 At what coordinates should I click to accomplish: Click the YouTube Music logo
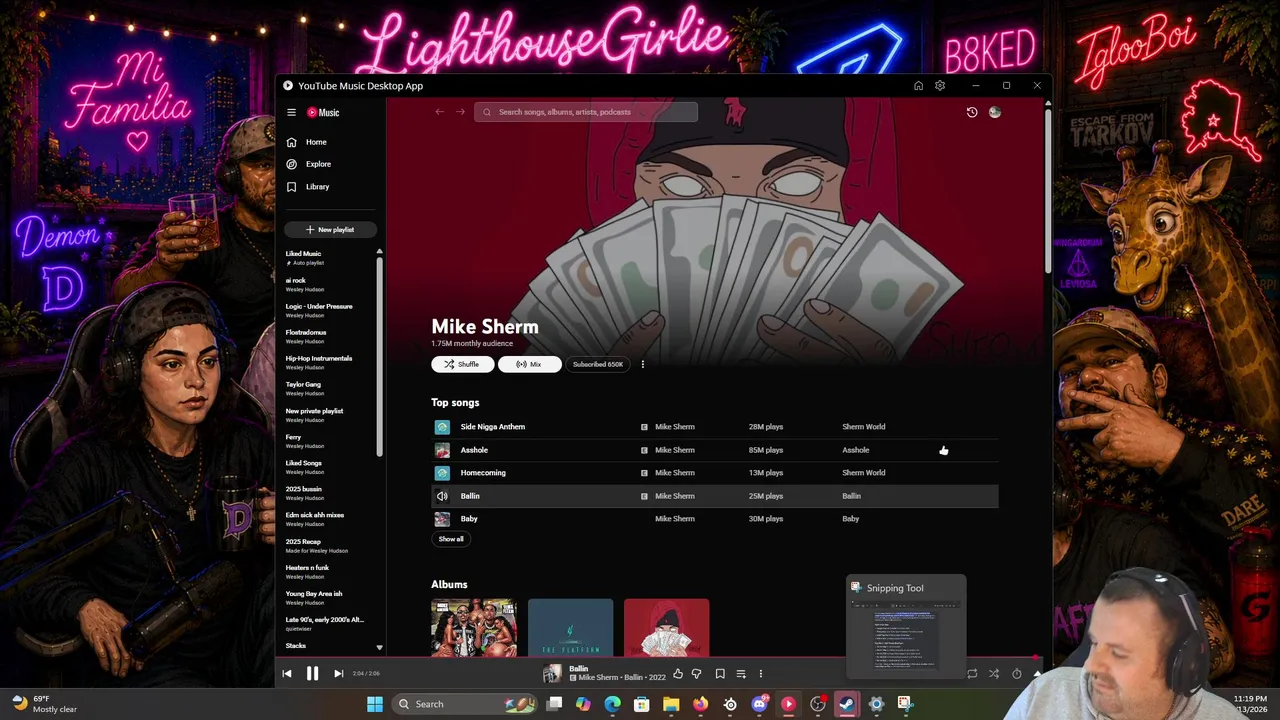pyautogui.click(x=323, y=113)
